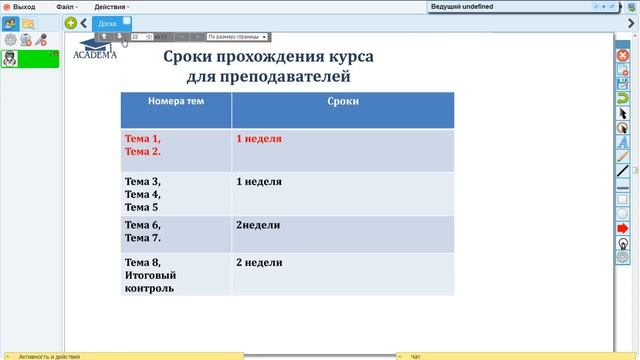Switch to the Доска tab
The width and height of the screenshot is (640, 360).
tap(107, 24)
